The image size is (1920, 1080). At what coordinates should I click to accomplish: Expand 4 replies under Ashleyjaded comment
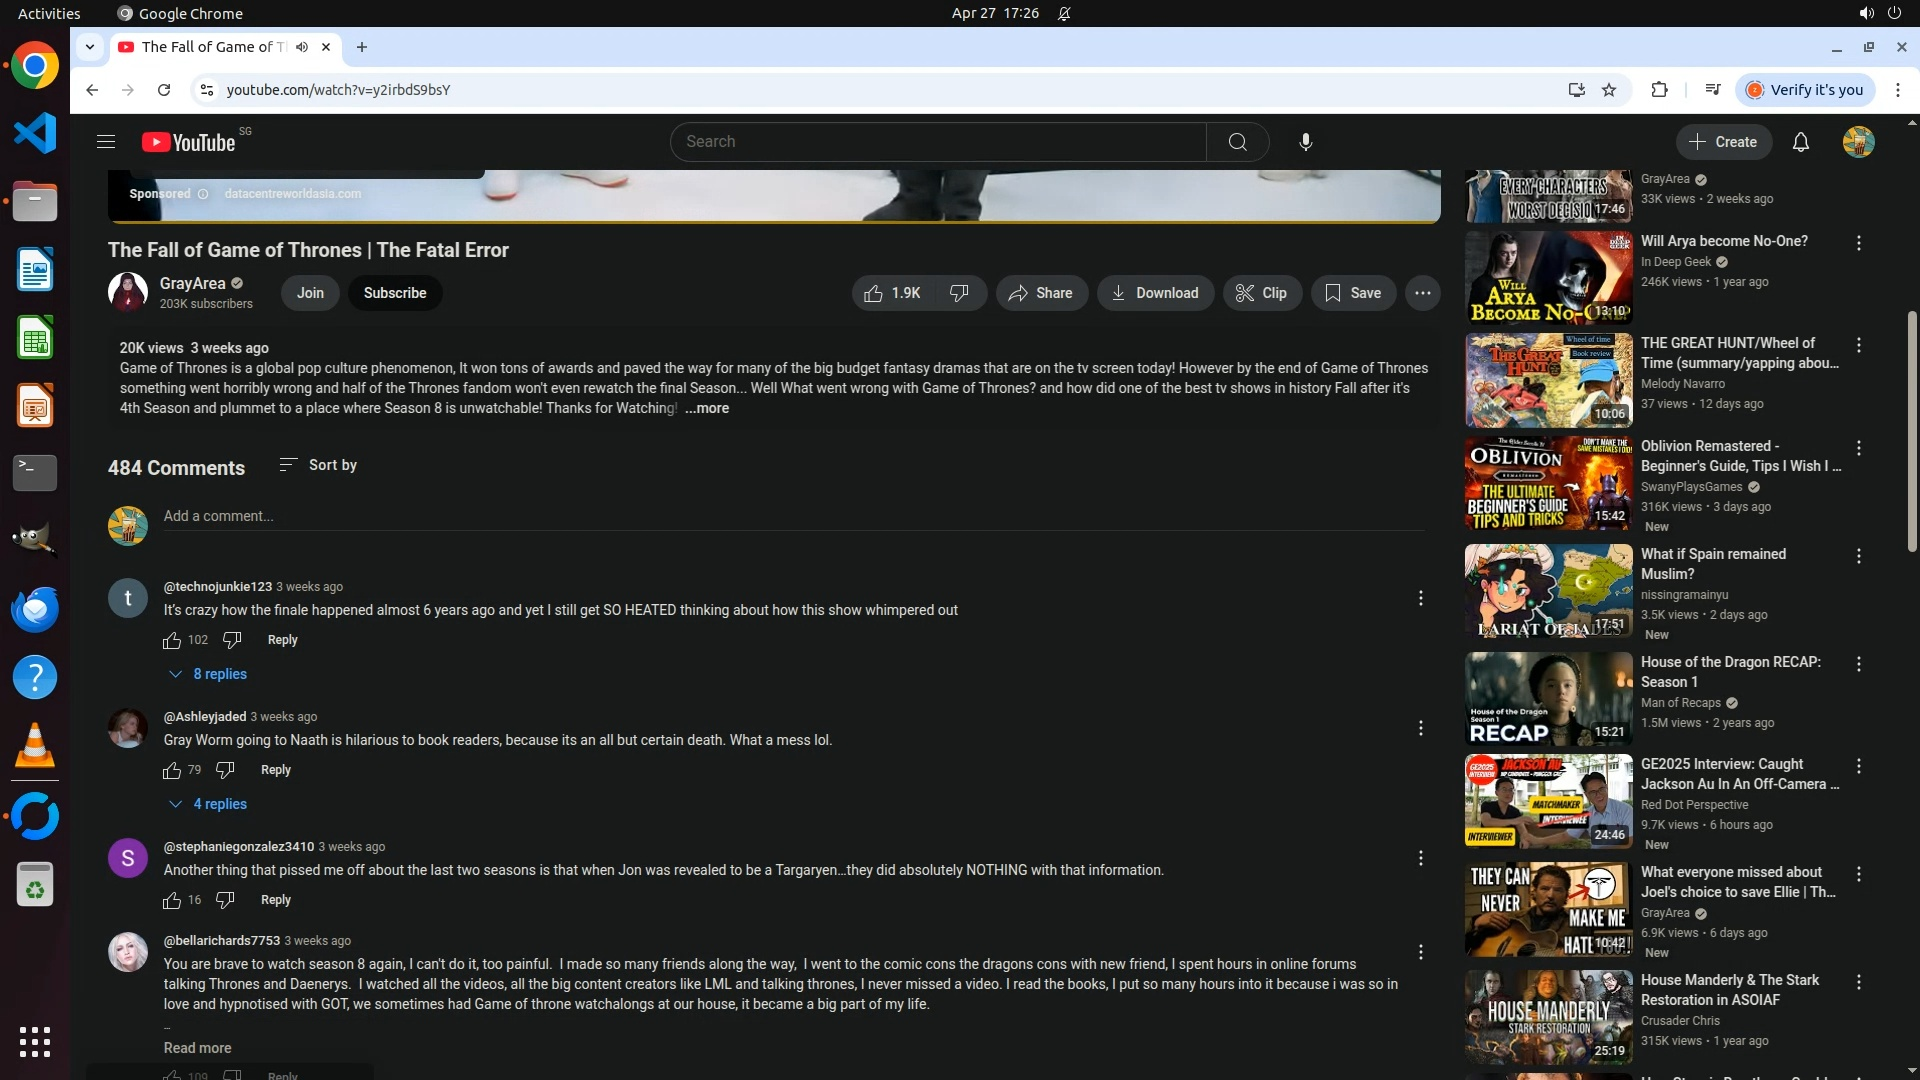[x=208, y=804]
